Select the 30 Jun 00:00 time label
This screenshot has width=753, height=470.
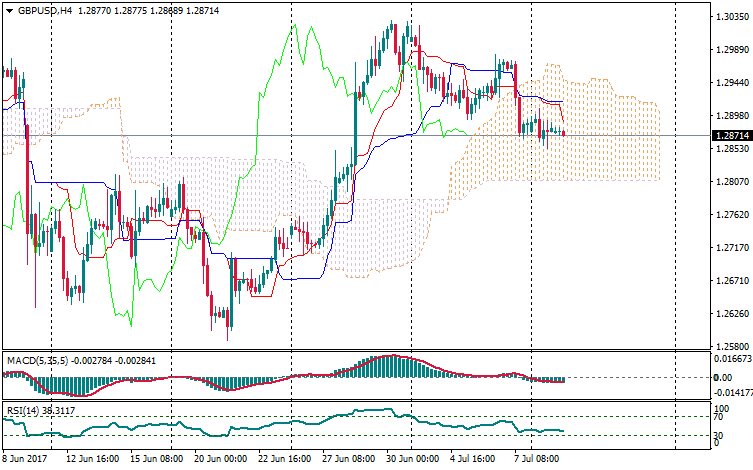(410, 458)
